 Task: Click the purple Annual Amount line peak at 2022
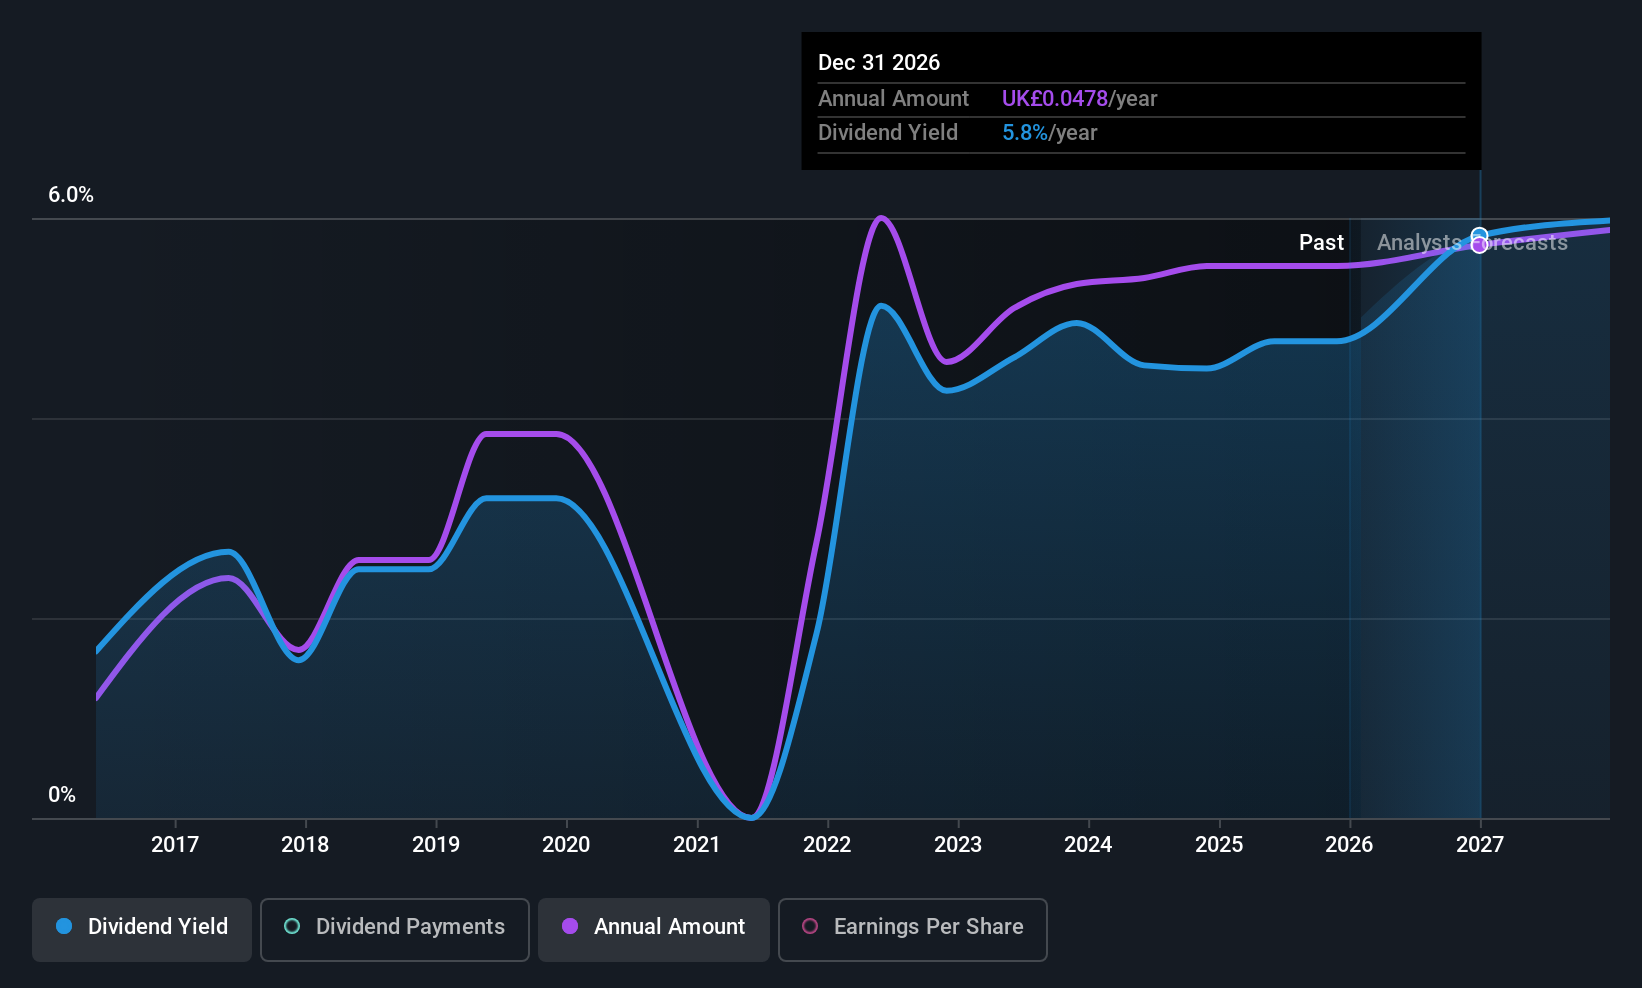pos(882,218)
